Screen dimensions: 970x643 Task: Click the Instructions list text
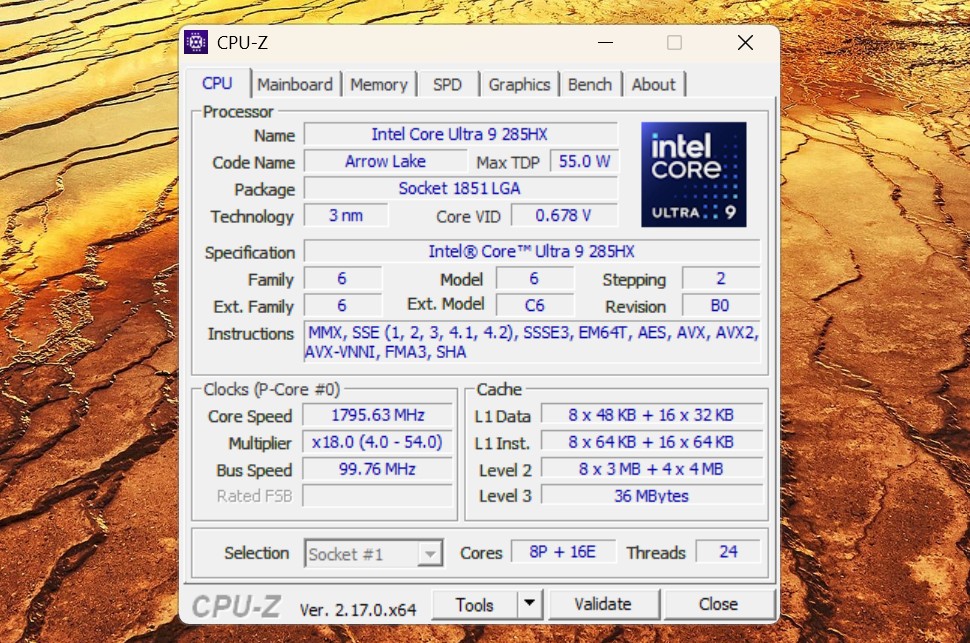tap(531, 342)
